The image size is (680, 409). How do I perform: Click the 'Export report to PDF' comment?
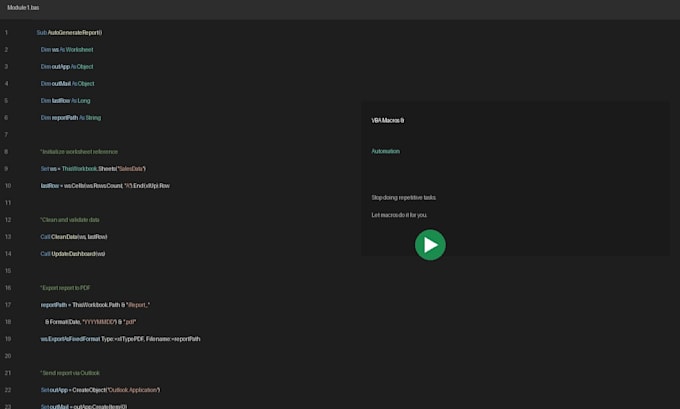coord(65,288)
